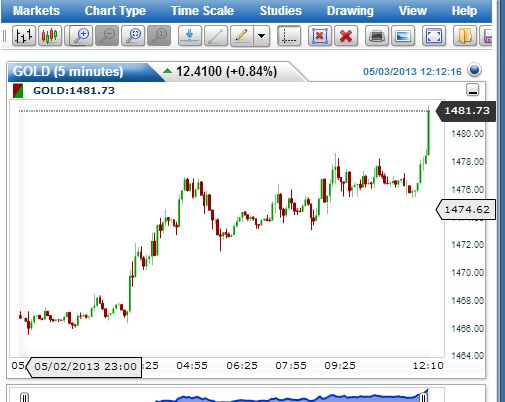Click the 09:25 time axis label
The height and width of the screenshot is (402, 505).
(x=340, y=366)
